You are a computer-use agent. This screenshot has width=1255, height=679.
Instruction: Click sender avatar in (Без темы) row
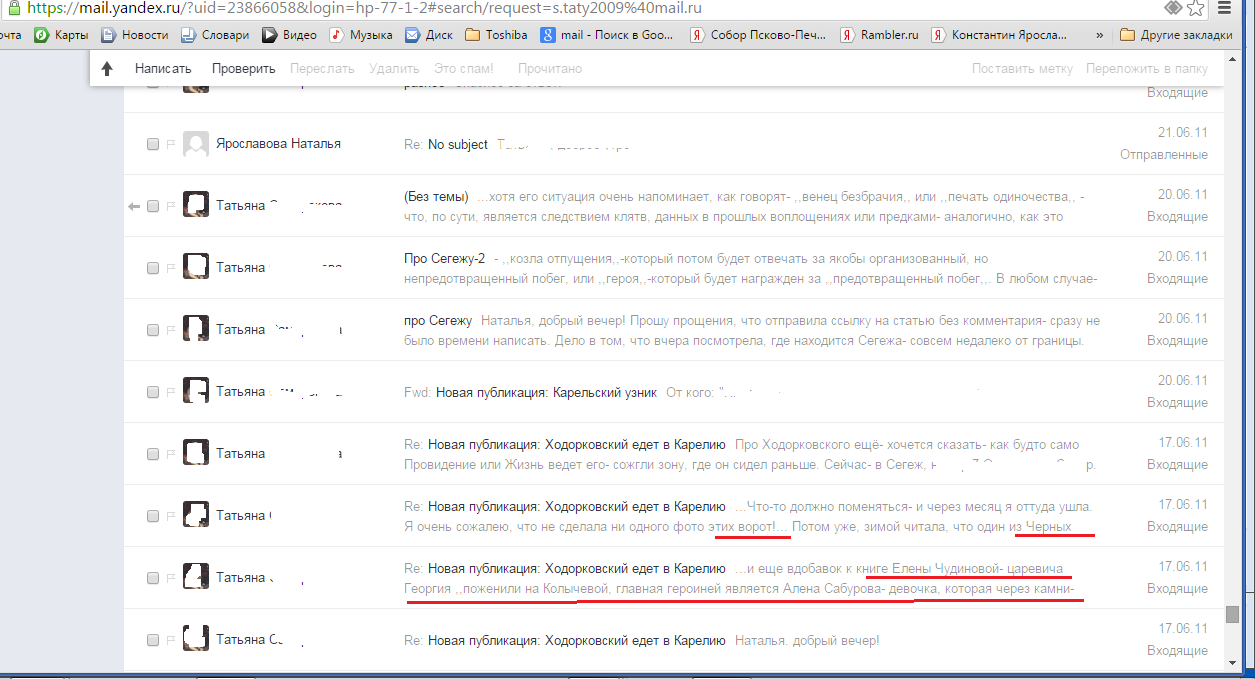(x=196, y=205)
